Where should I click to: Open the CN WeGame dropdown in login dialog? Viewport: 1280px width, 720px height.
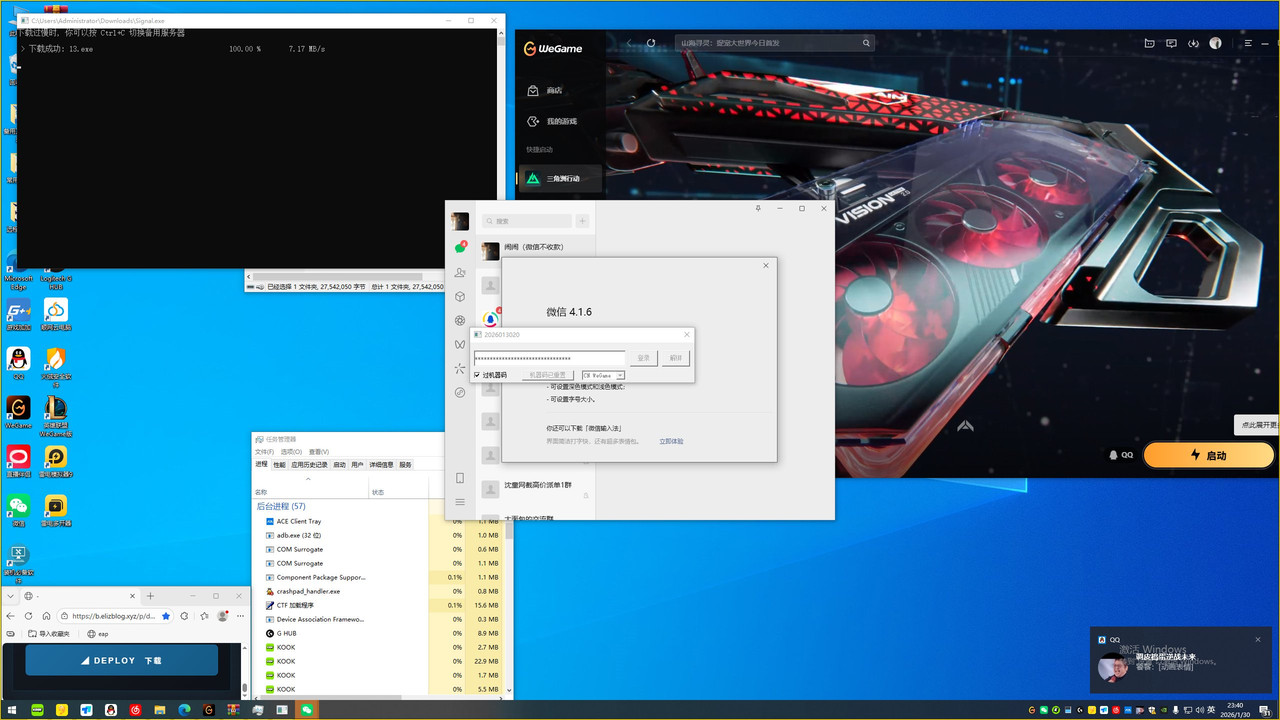tap(603, 375)
